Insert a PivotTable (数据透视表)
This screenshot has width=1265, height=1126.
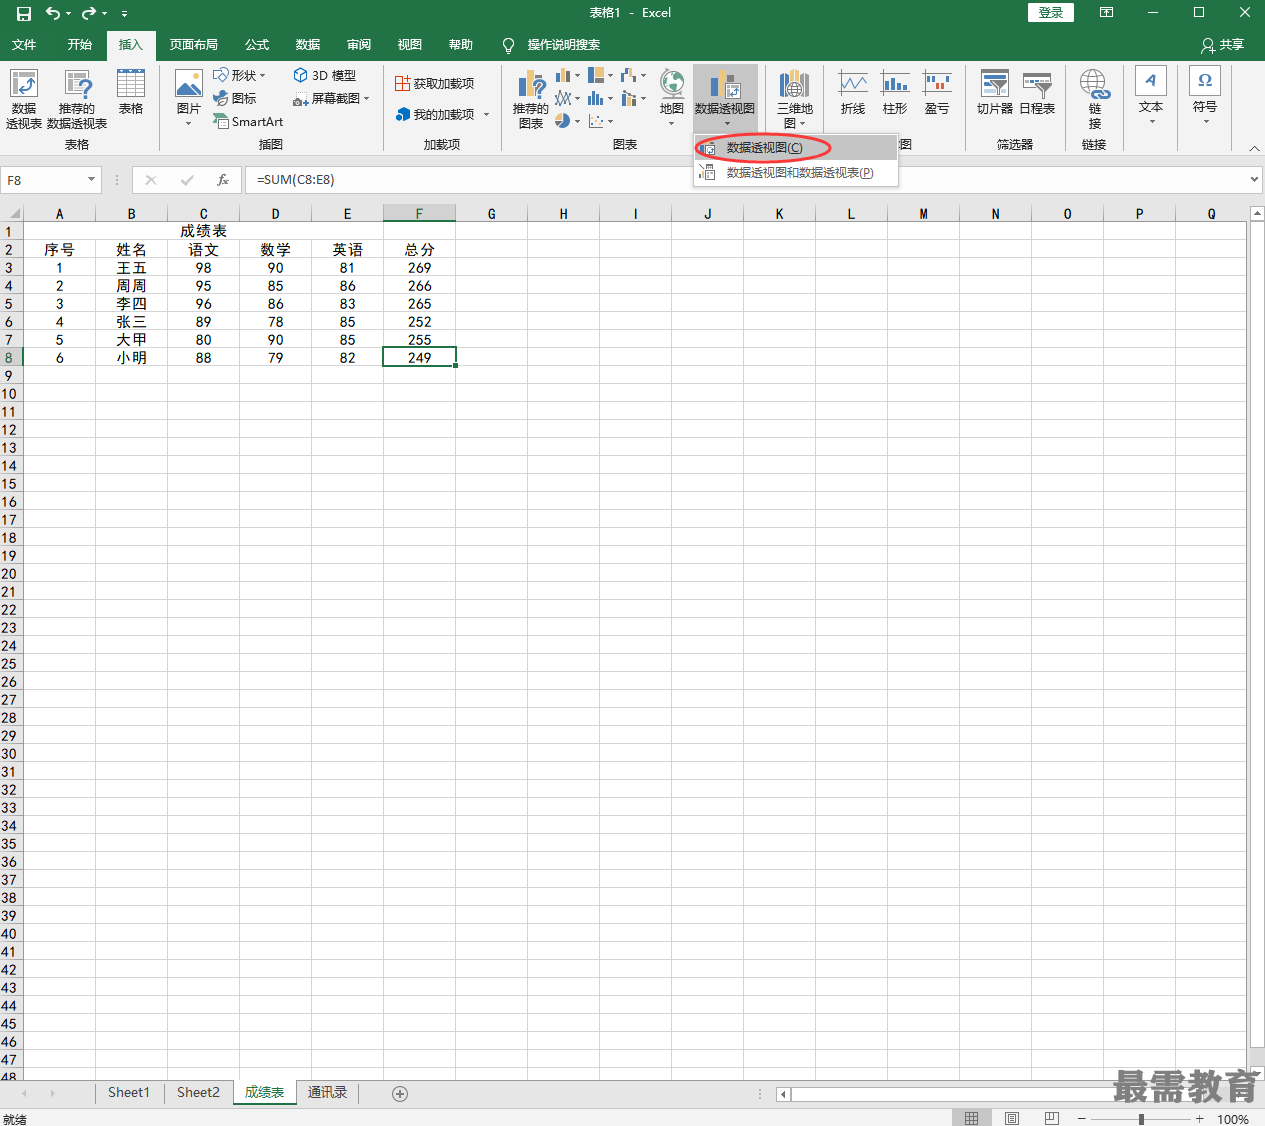click(24, 99)
